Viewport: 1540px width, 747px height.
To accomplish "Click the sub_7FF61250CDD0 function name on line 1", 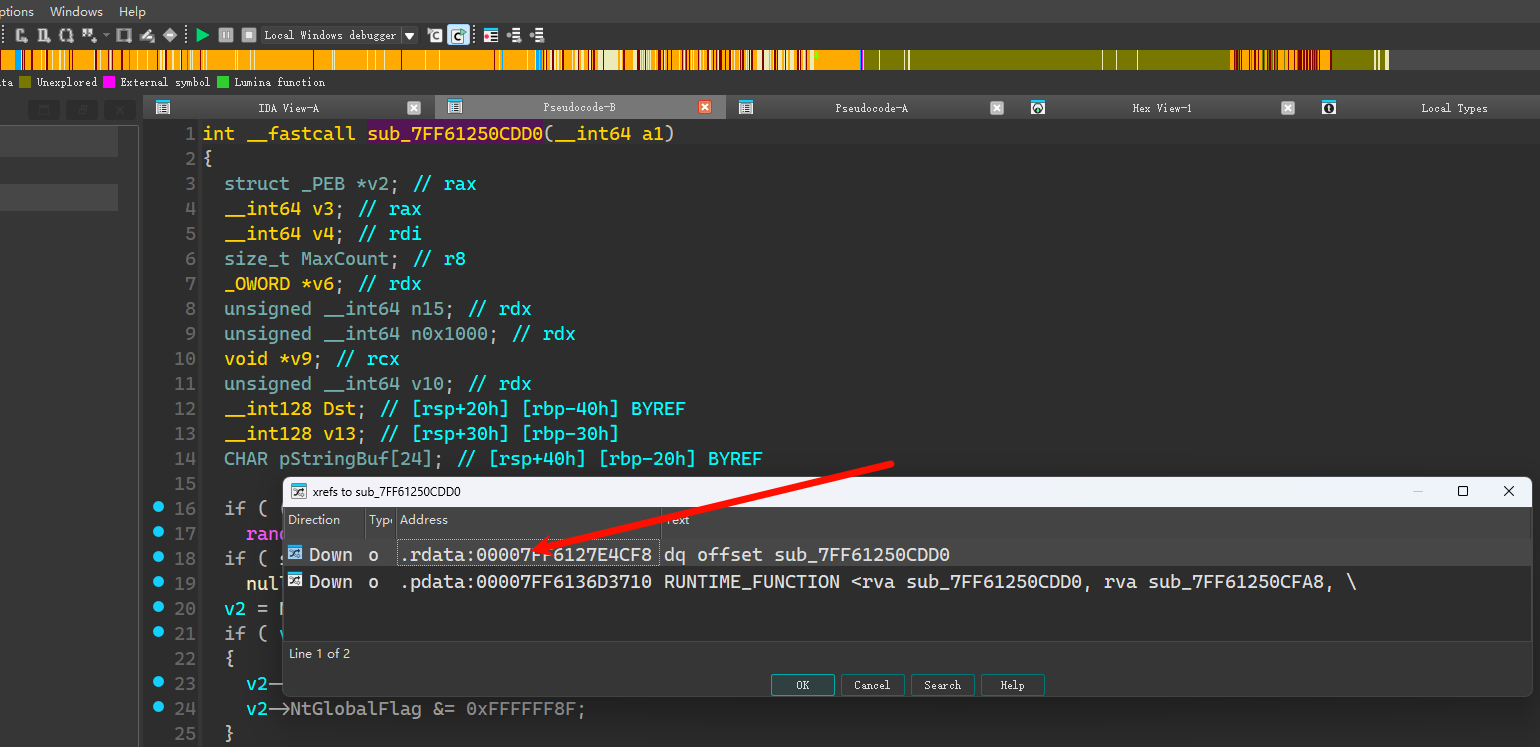I will point(455,134).
